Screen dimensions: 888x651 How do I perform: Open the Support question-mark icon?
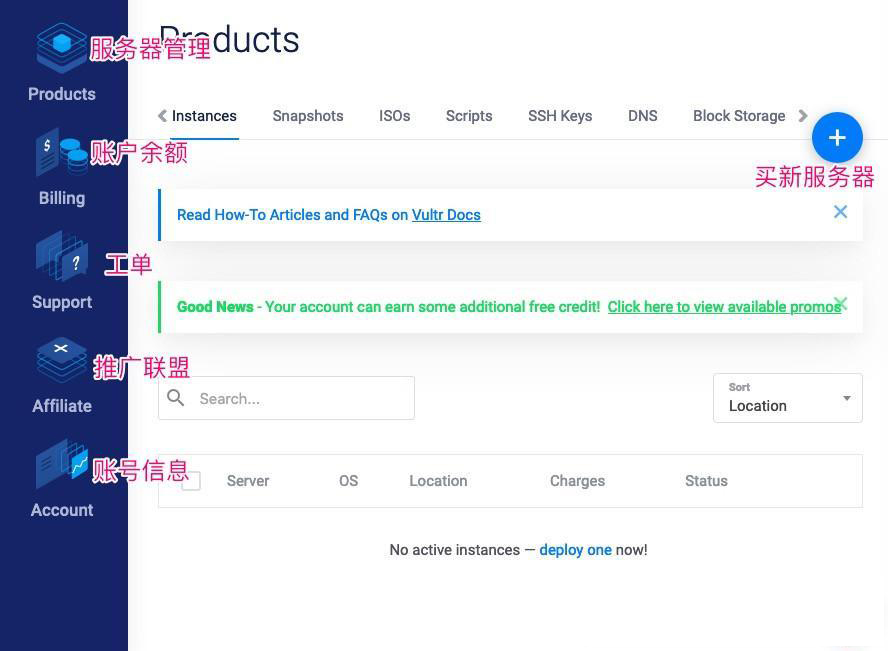[61, 256]
